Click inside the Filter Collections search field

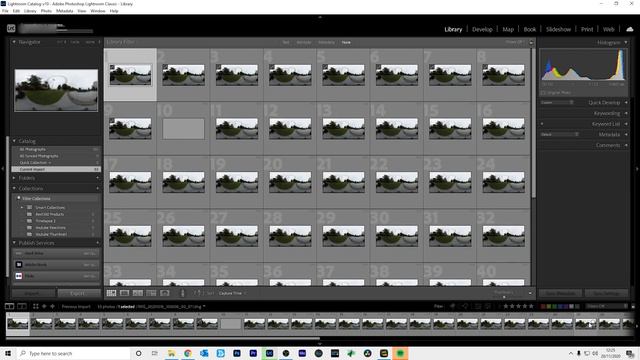tap(57, 198)
